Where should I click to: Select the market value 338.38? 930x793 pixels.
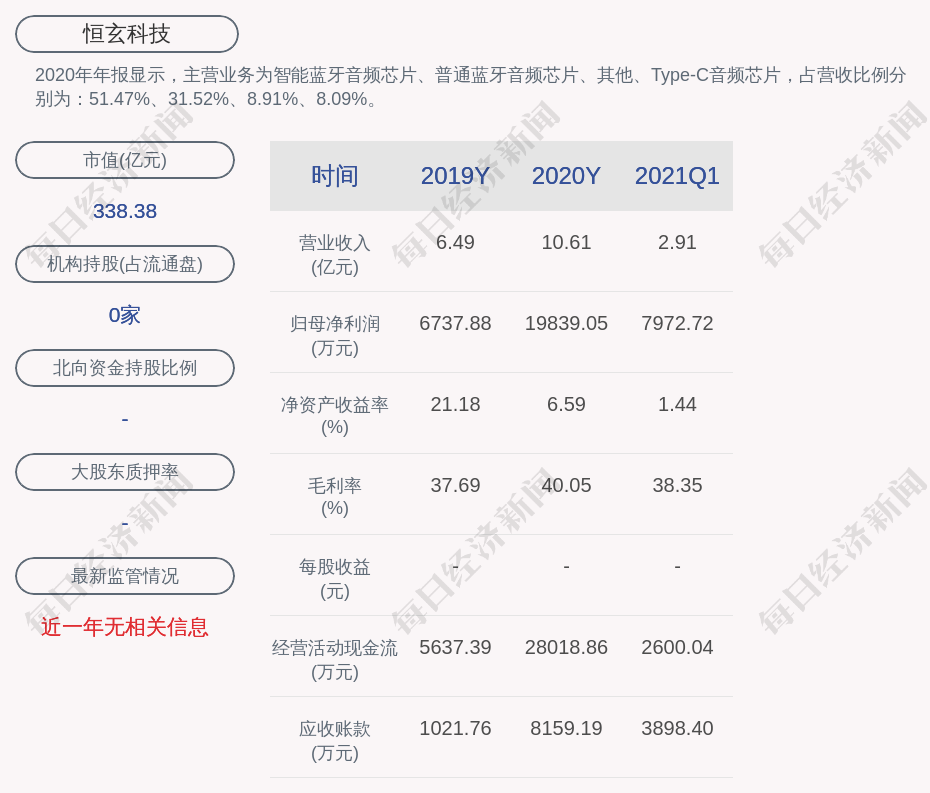[x=125, y=211]
